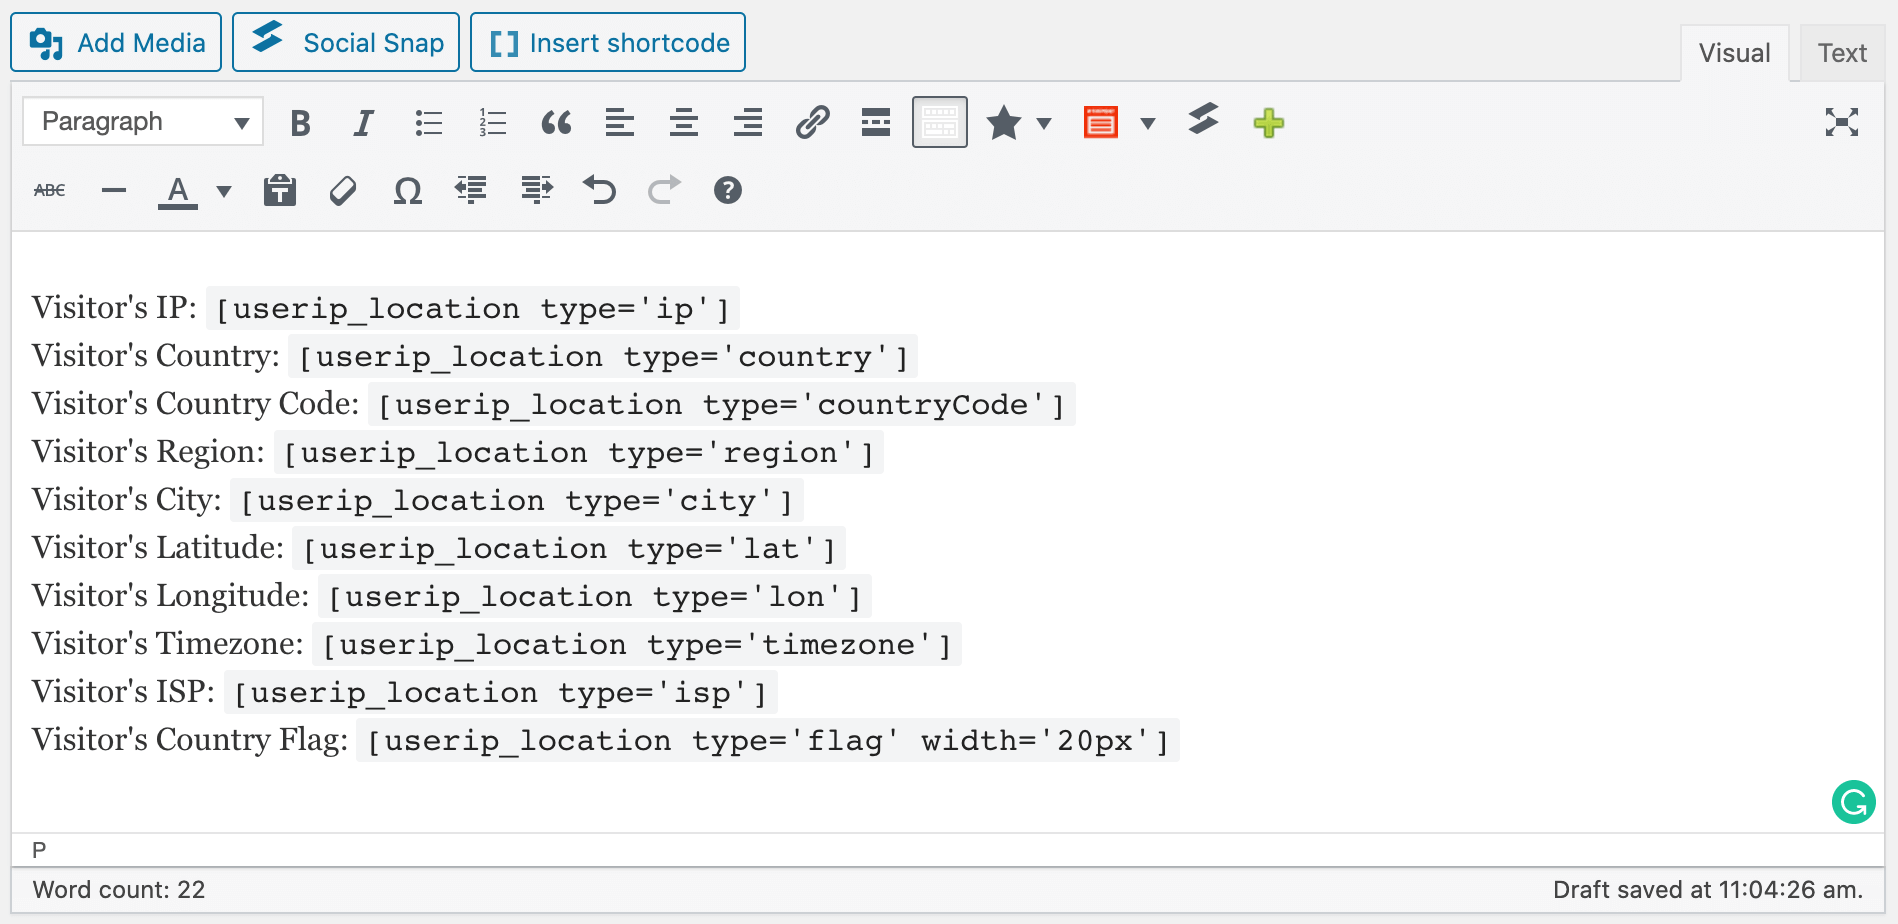Screen dimensions: 1898x924
Task: Click the Add Media button
Action: pyautogui.click(x=116, y=43)
